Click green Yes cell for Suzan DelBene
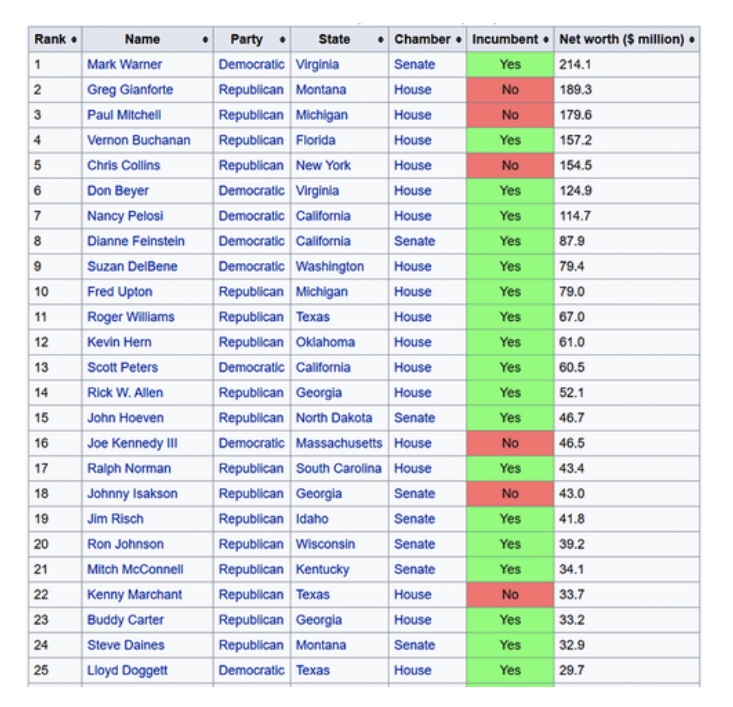The image size is (733, 707). coord(510,267)
